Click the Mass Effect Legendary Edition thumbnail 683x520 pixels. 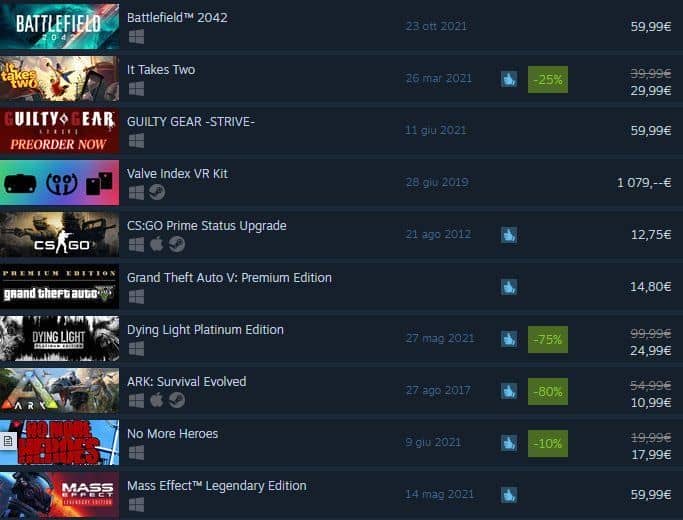tap(59, 495)
